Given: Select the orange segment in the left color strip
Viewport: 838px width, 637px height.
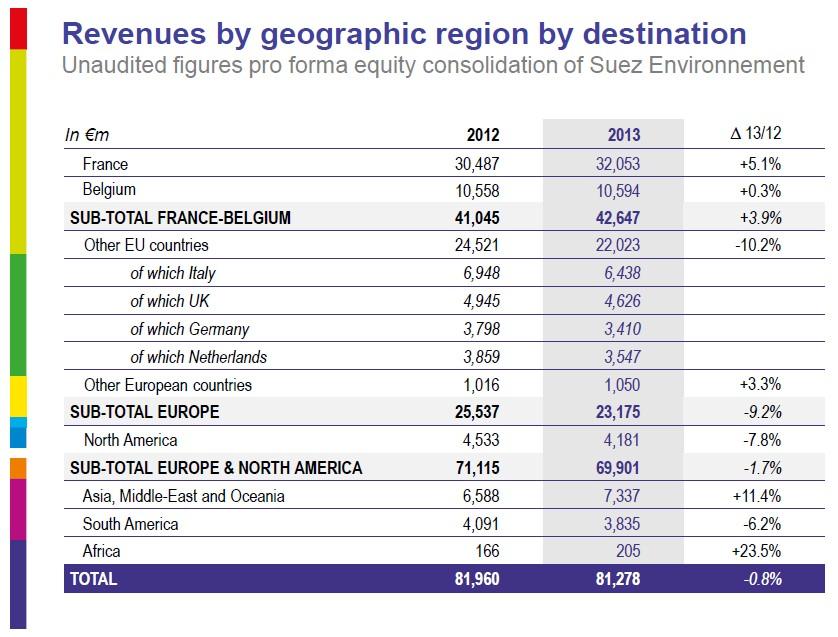Looking at the screenshot, I should 18,468.
